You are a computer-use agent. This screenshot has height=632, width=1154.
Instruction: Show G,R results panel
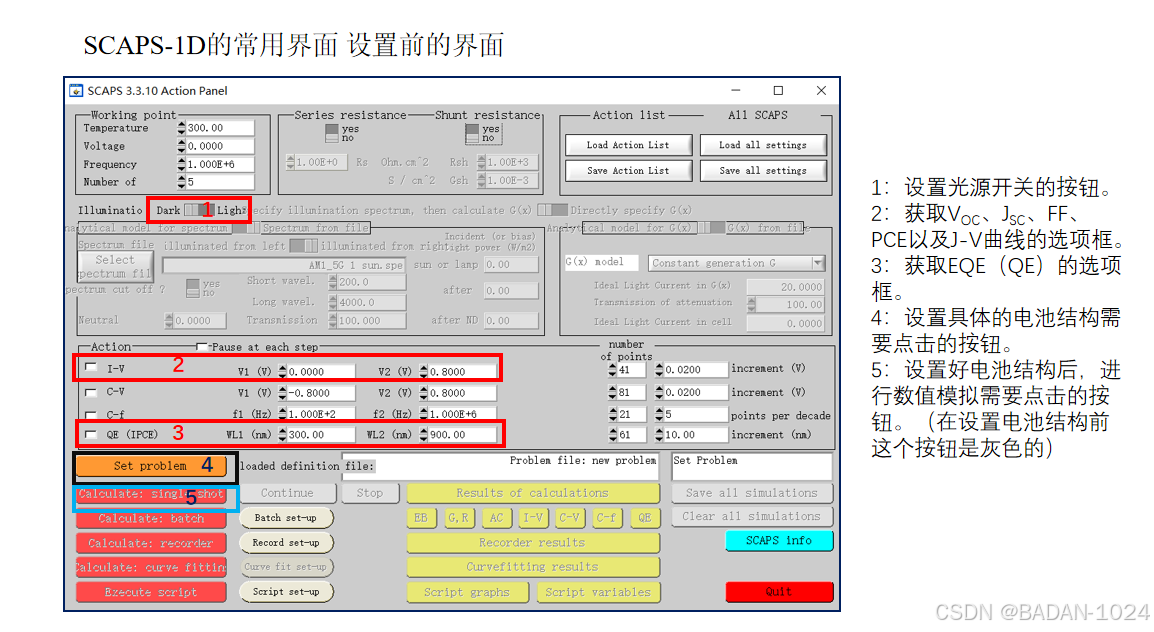(458, 518)
